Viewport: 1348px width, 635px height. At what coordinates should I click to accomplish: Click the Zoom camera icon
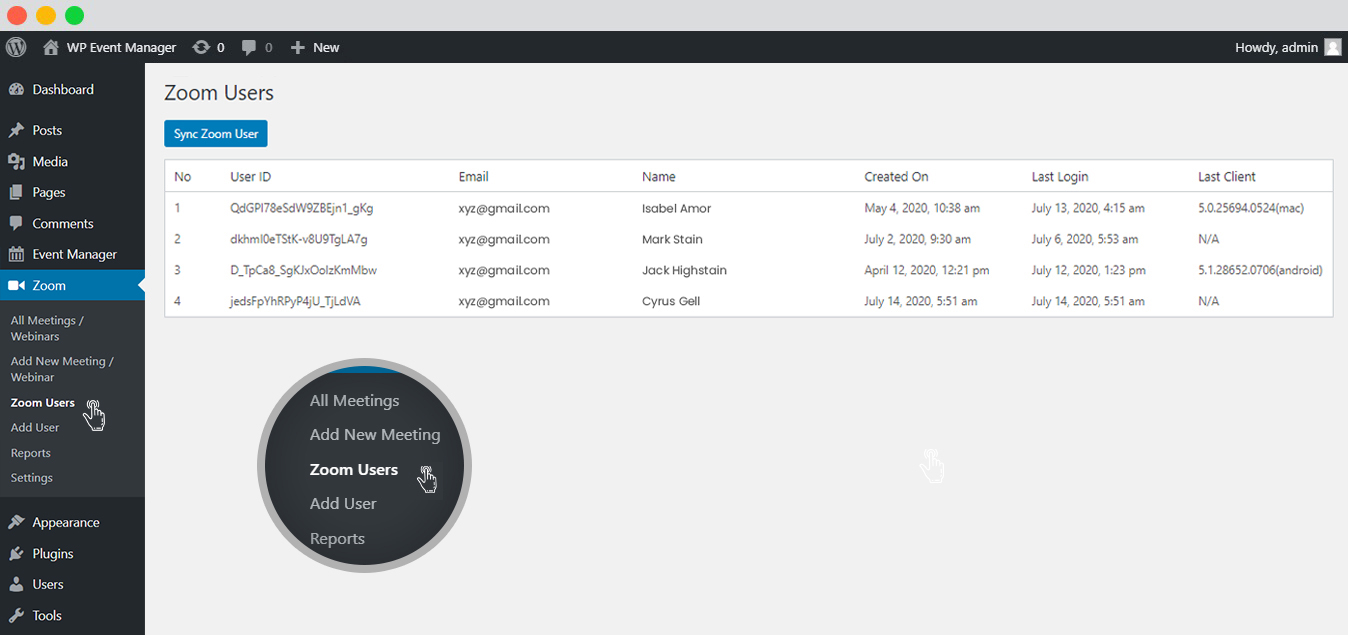[x=16, y=285]
